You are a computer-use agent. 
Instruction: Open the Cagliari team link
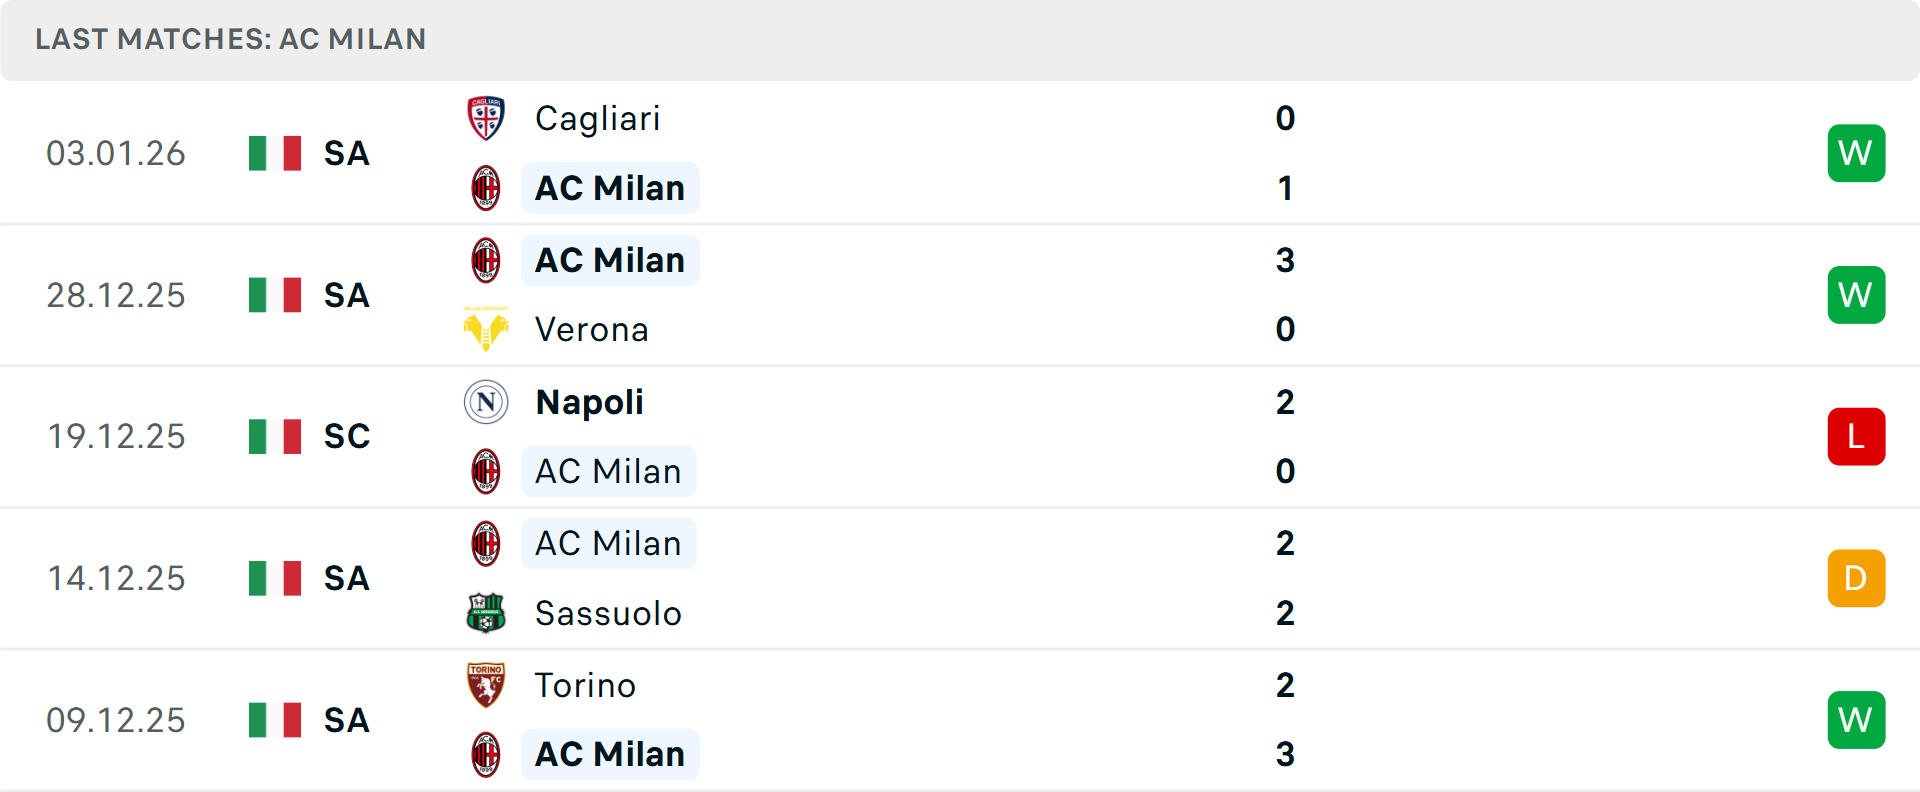(x=597, y=119)
